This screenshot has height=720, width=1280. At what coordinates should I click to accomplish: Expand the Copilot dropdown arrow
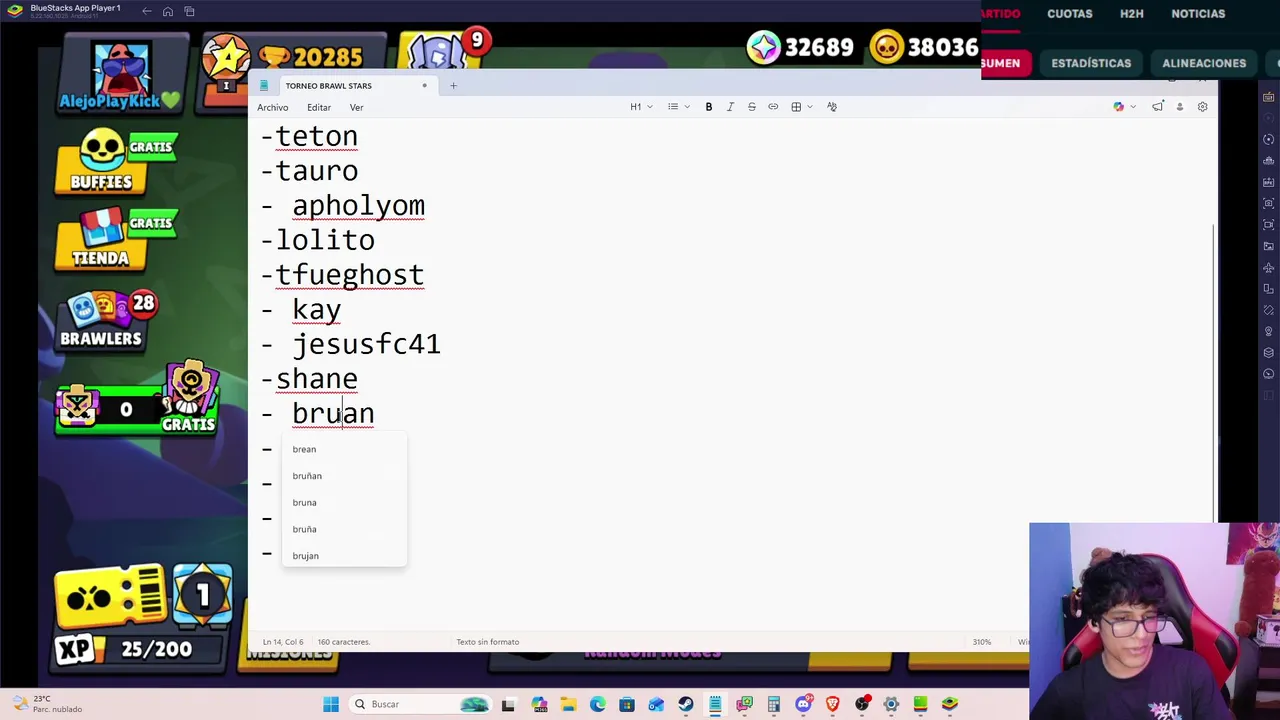[1133, 107]
